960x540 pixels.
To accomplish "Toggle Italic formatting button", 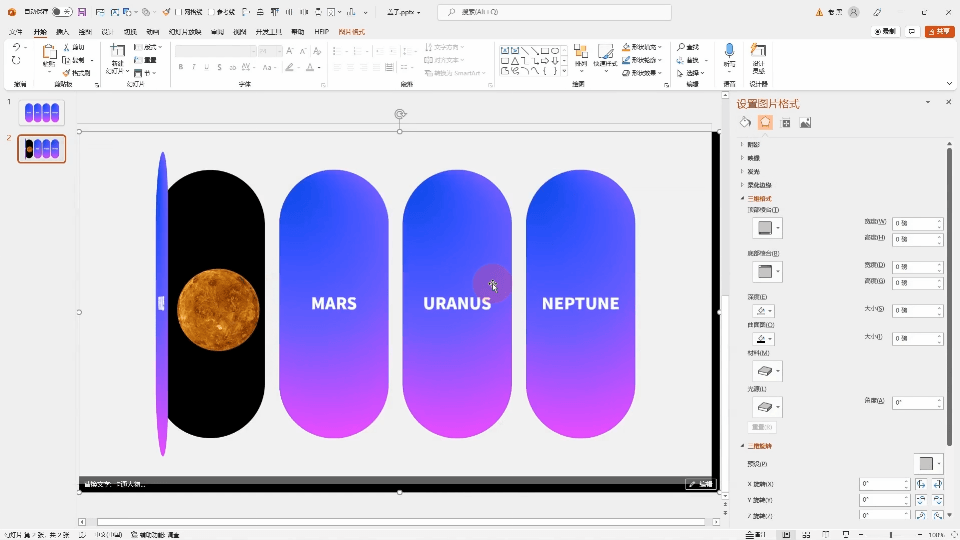I will [194, 67].
